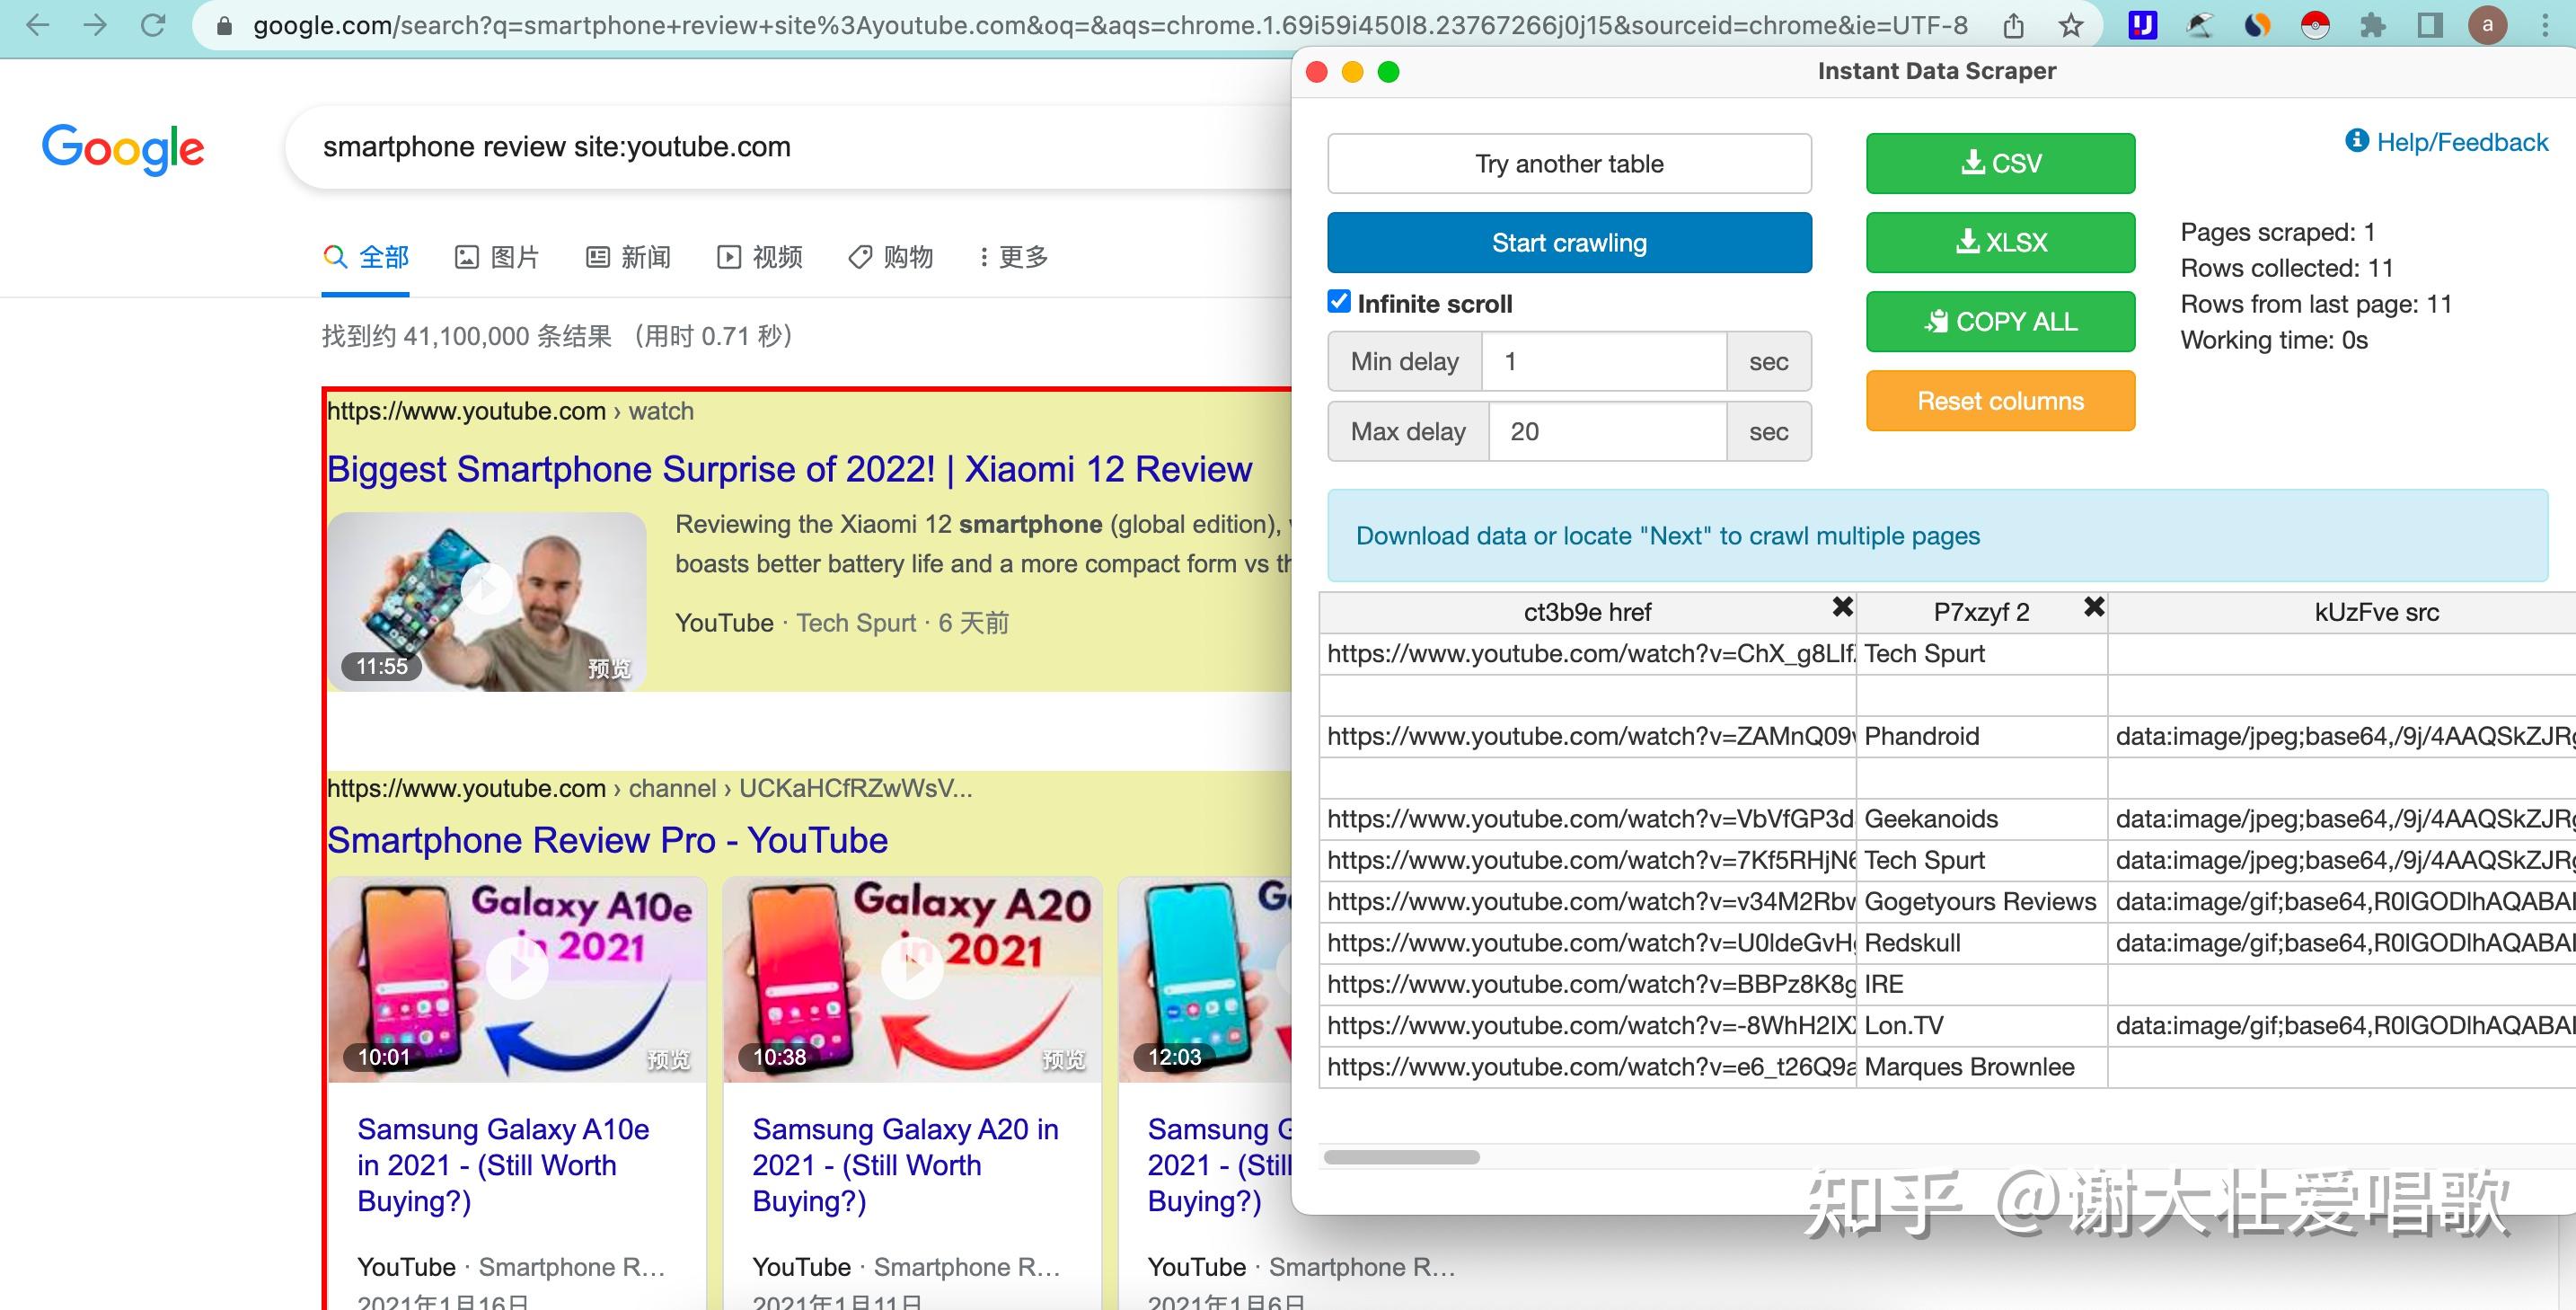Click the browser reload icon

pos(153,25)
